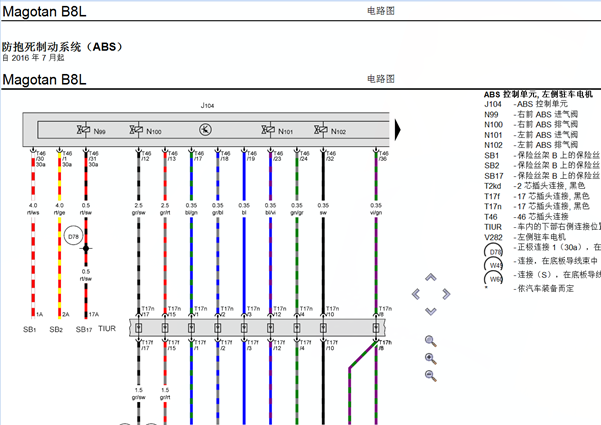Click the wire label '2.5 gr/sw'

coord(138,209)
